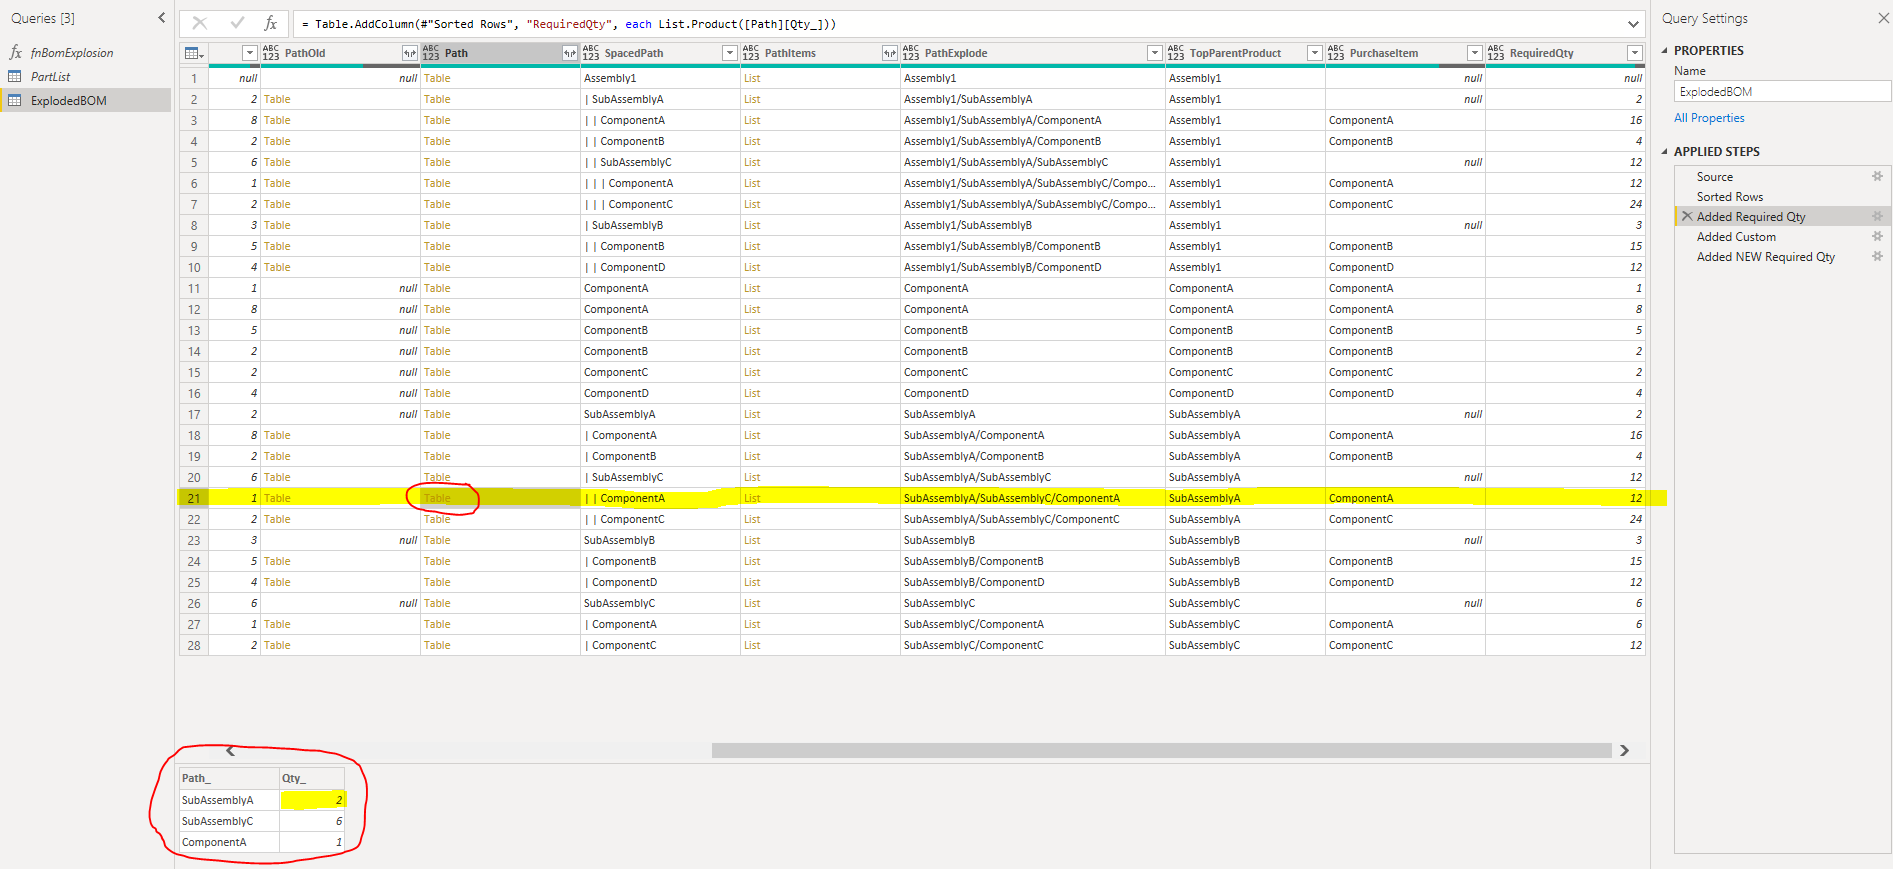Change data type icon of RequiredQty column
This screenshot has width=1893, height=869.
[x=1496, y=53]
